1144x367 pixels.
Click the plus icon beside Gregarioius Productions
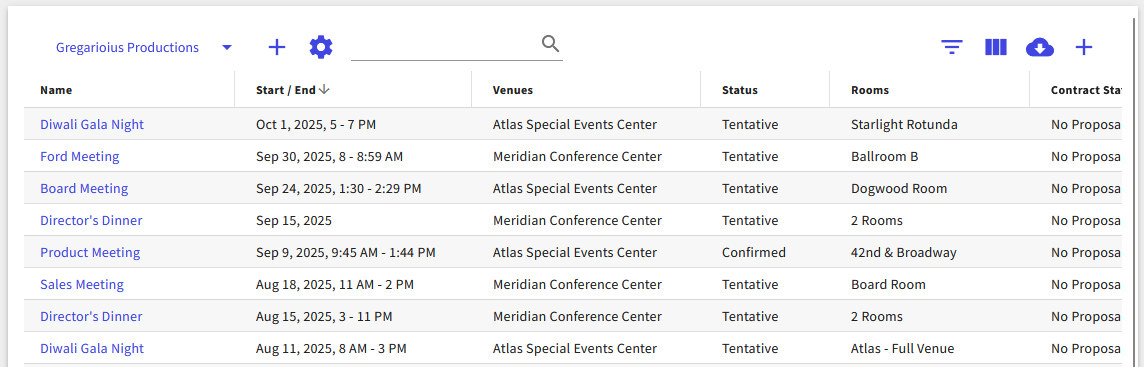(277, 47)
